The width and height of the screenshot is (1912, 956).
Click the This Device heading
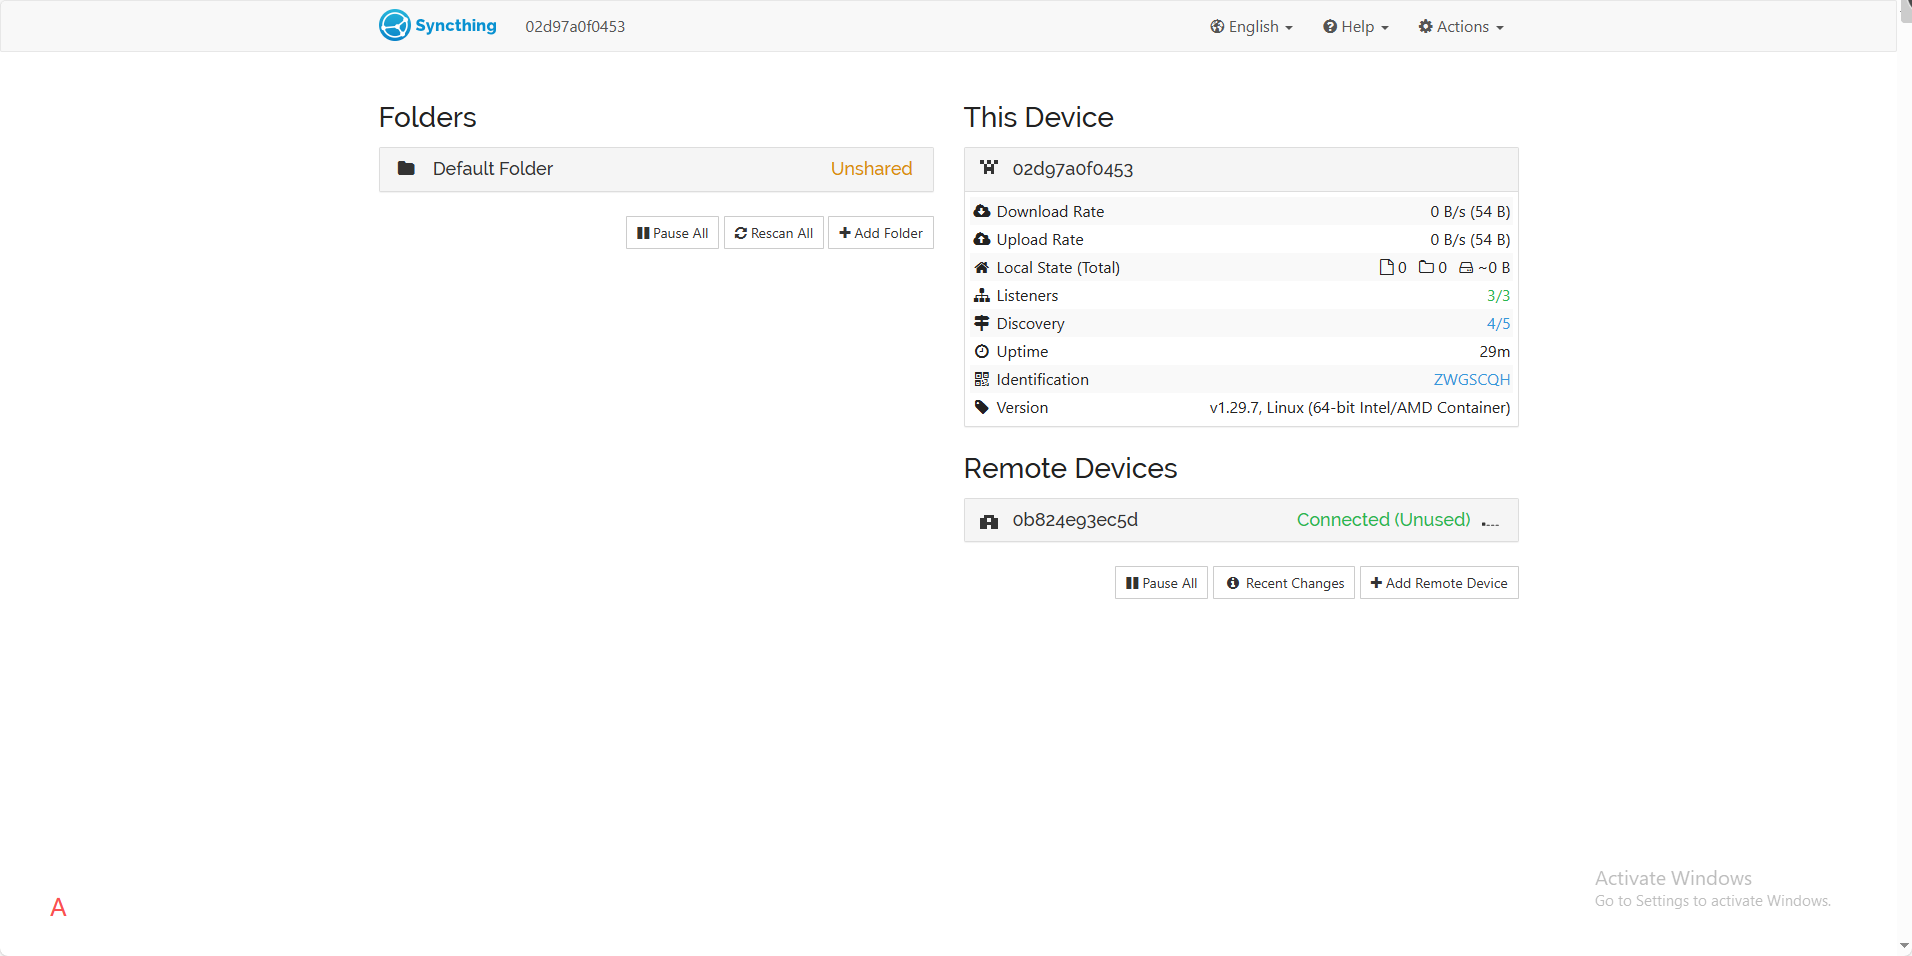pos(1038,118)
